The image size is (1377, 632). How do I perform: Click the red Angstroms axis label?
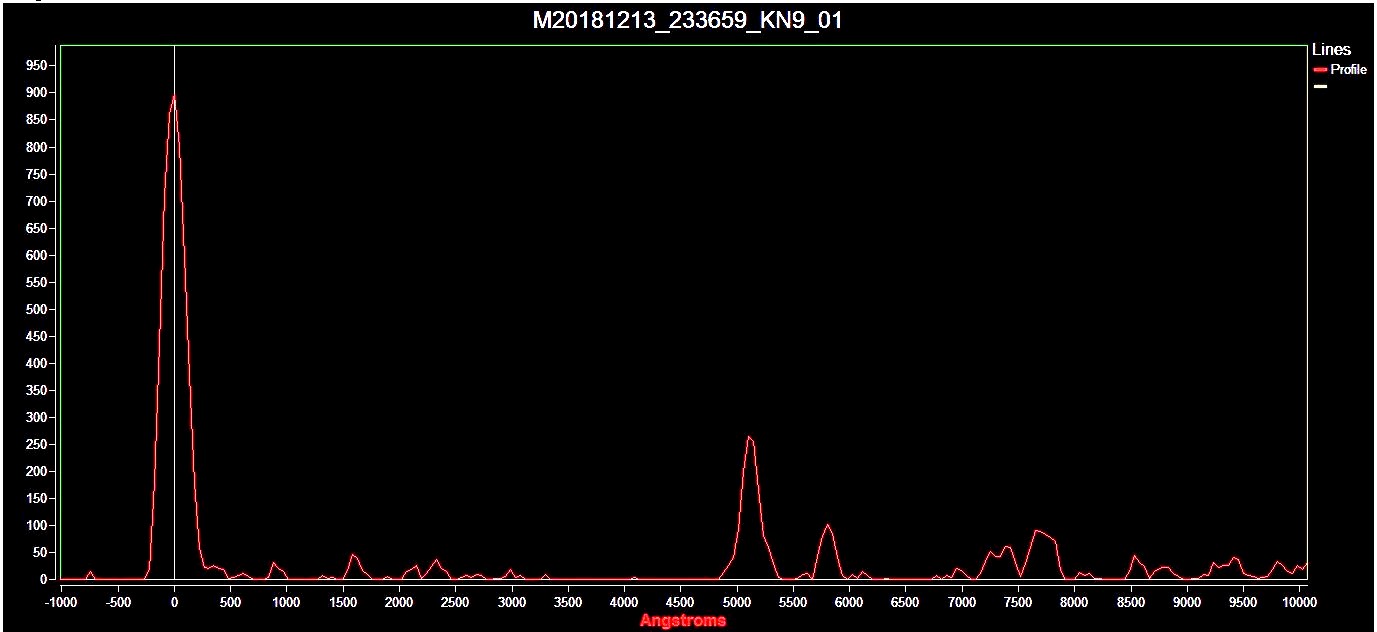683,621
